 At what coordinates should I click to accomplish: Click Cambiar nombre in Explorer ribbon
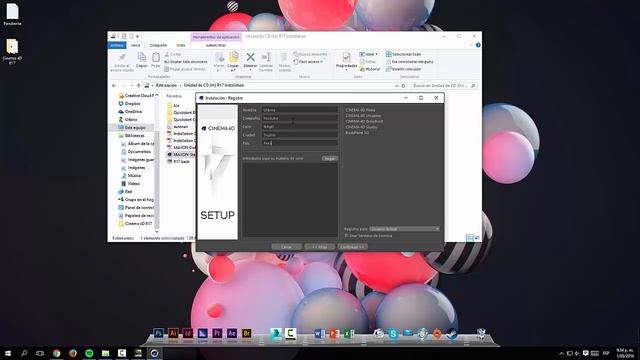pos(266,62)
